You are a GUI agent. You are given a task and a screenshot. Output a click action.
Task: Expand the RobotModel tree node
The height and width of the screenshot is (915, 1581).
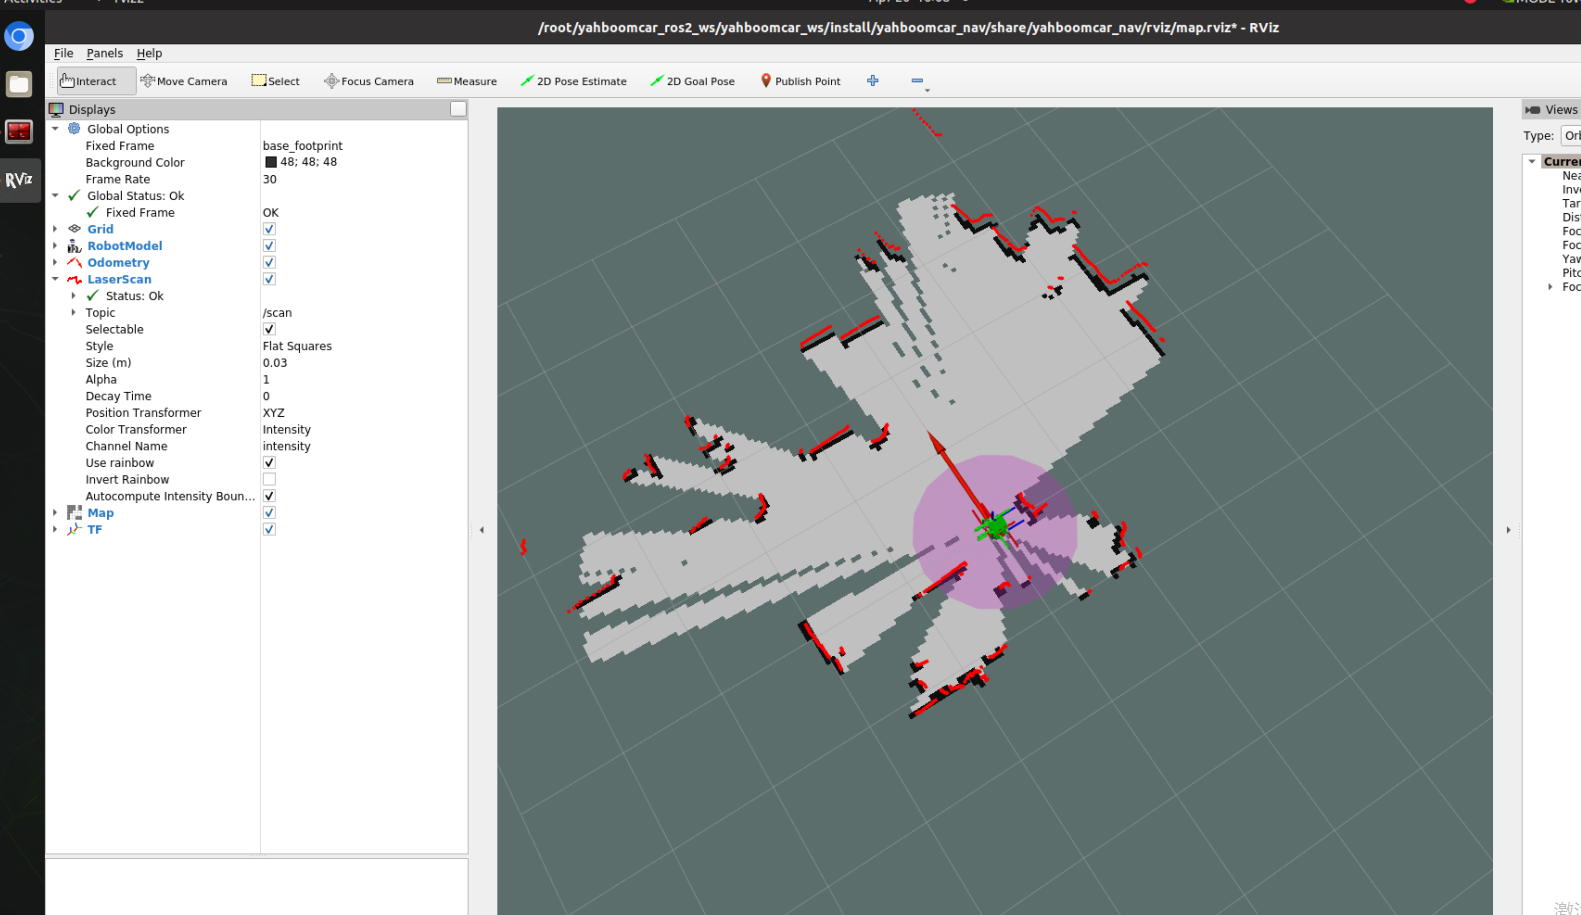click(55, 246)
